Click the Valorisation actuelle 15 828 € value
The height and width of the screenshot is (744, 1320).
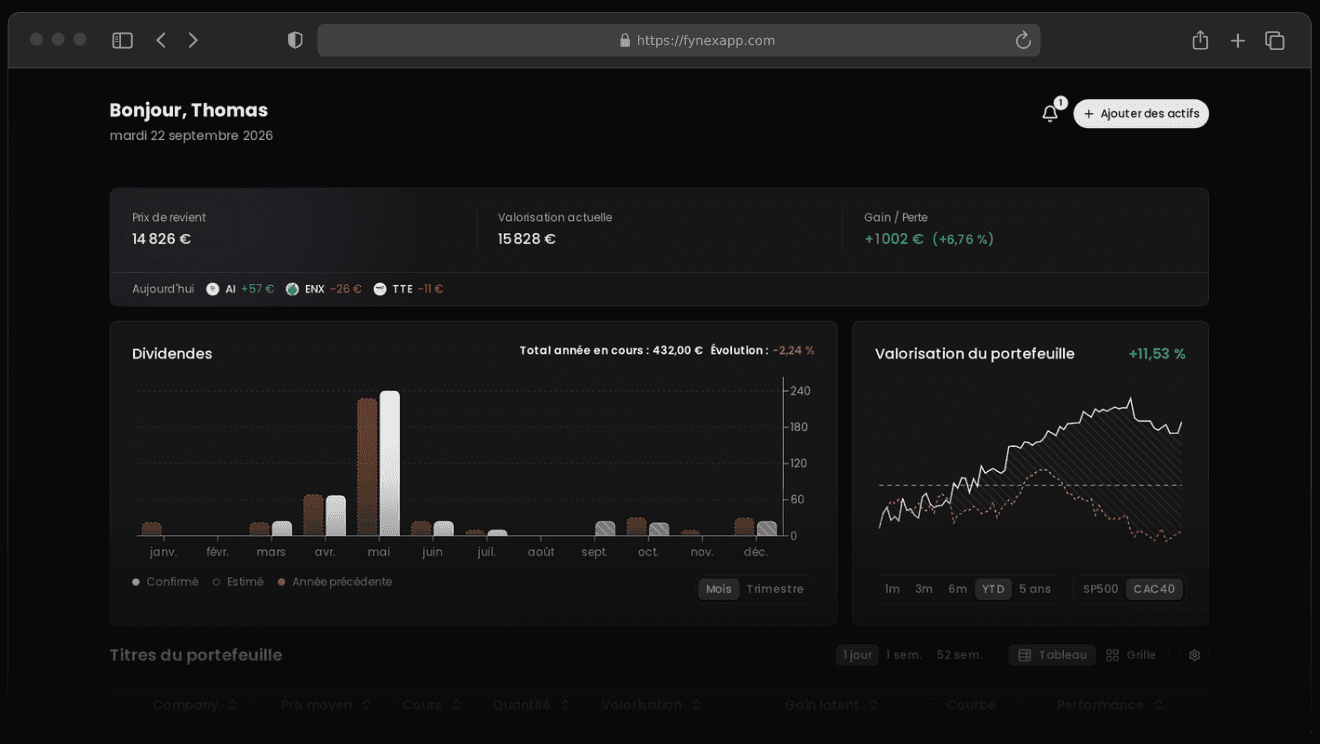click(527, 239)
